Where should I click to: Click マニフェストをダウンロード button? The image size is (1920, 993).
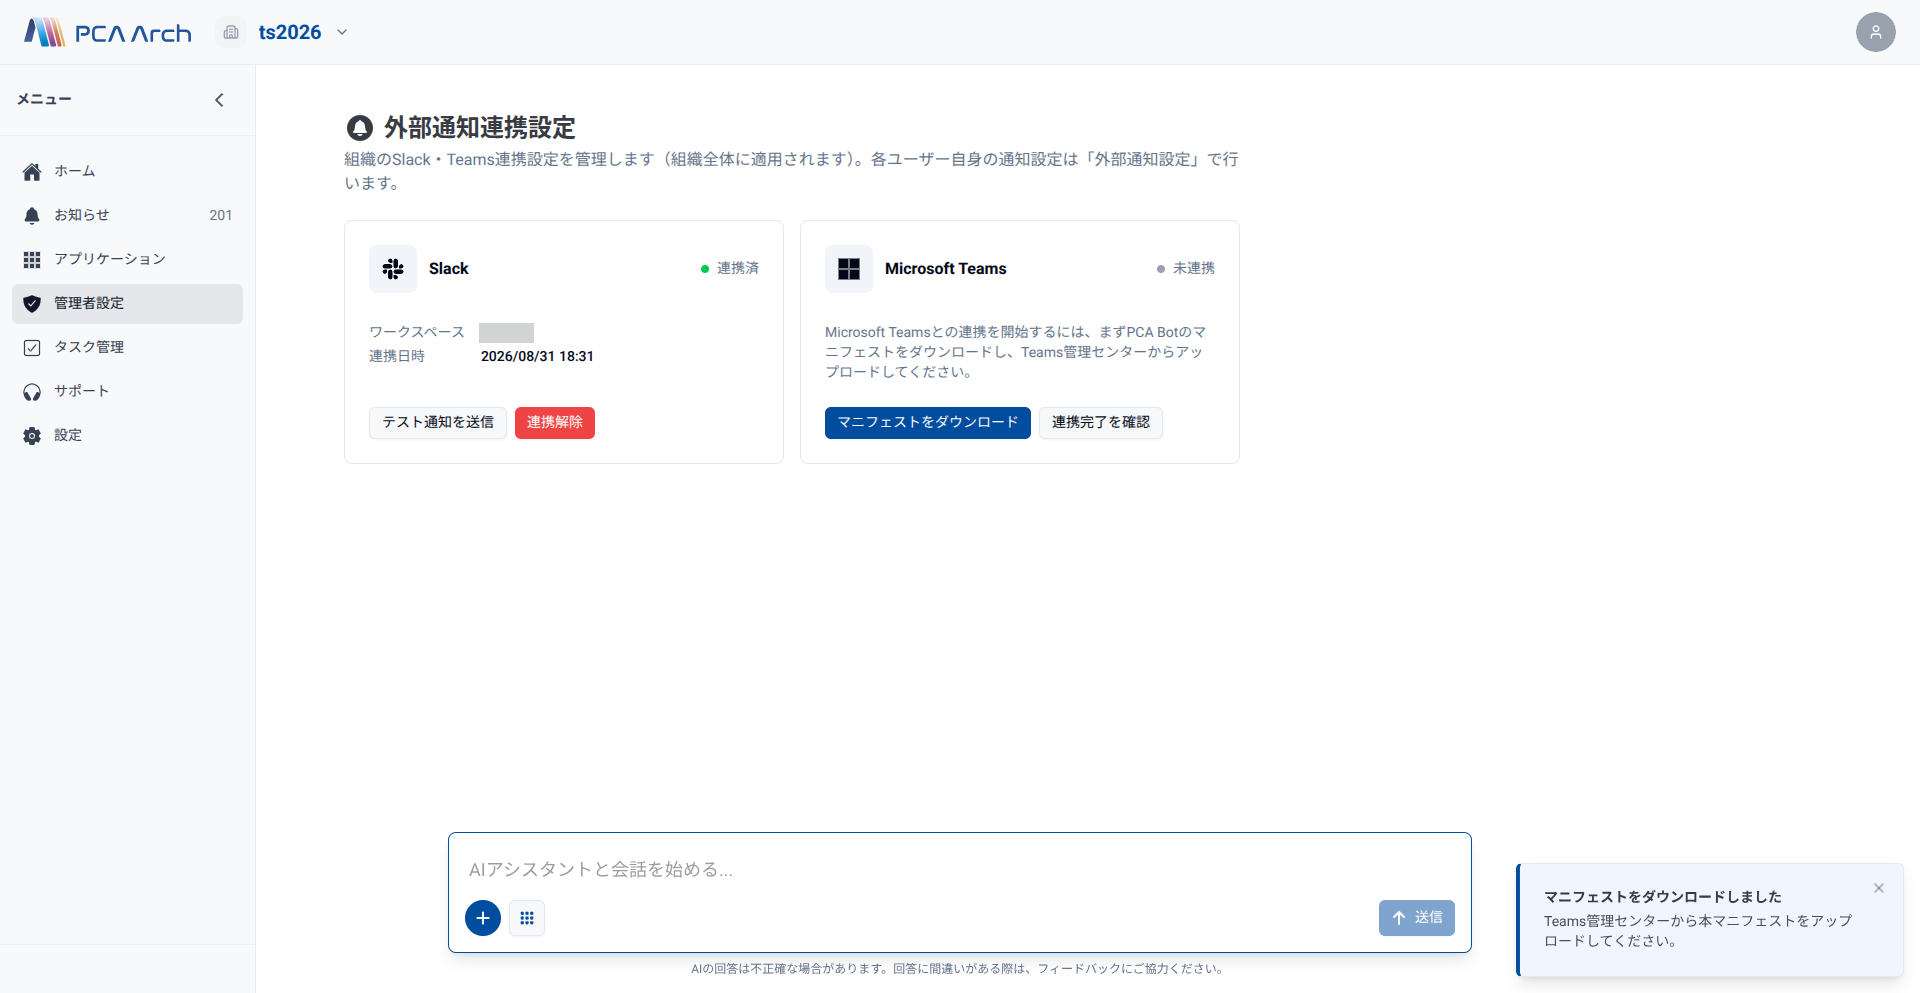pos(928,423)
